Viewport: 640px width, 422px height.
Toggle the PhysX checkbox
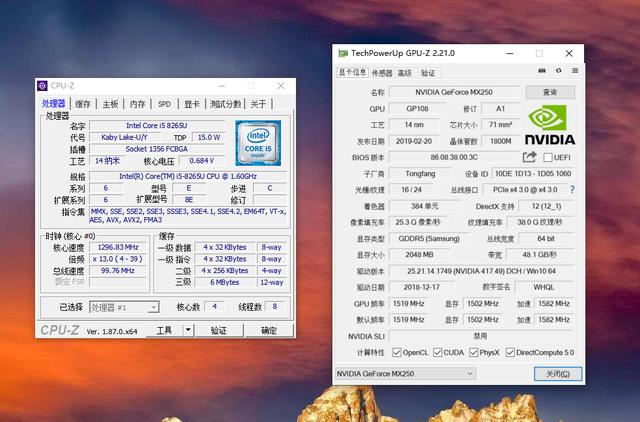click(x=473, y=353)
